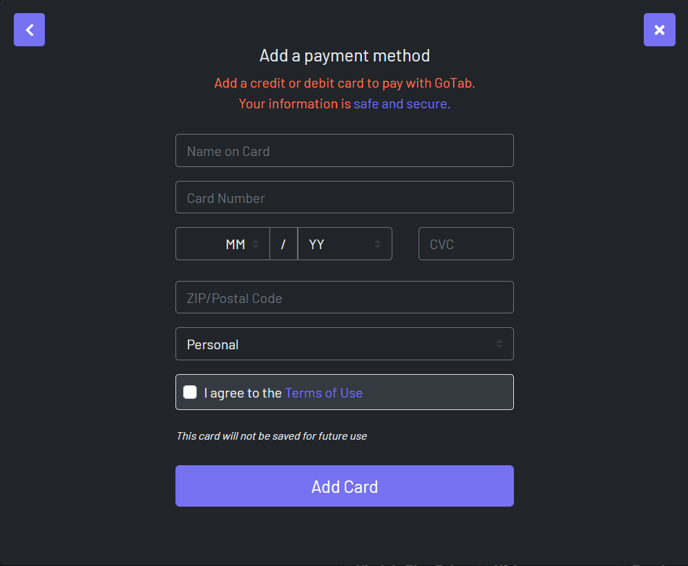This screenshot has height=566, width=688.
Task: Open the MM expiration month dropdown
Action: [222, 244]
